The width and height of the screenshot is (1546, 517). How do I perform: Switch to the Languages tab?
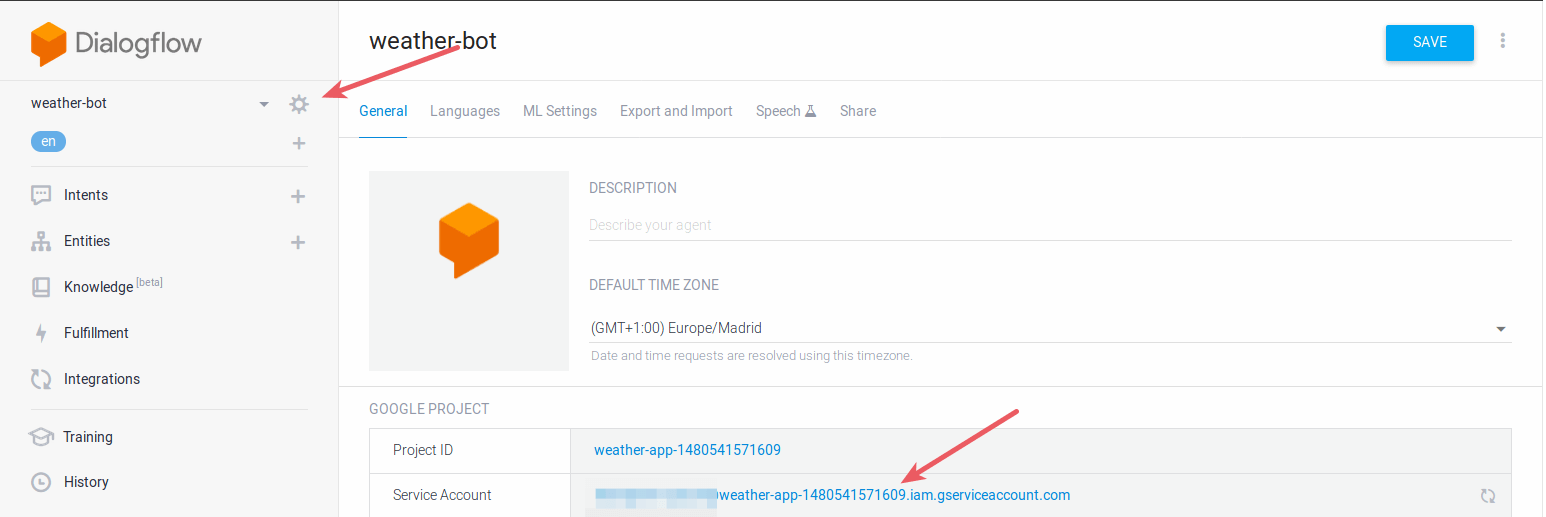[x=465, y=111]
